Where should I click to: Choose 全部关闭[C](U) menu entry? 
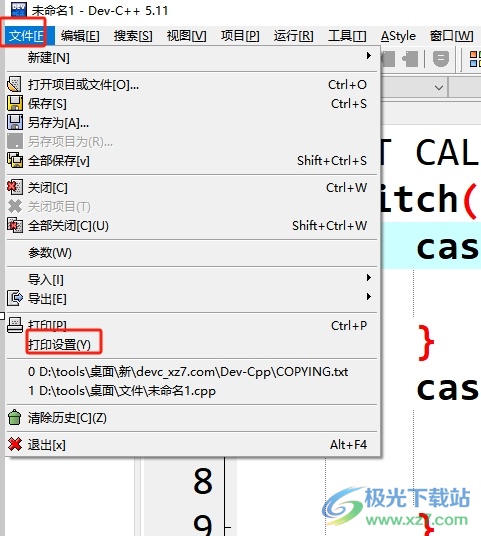pos(192,226)
